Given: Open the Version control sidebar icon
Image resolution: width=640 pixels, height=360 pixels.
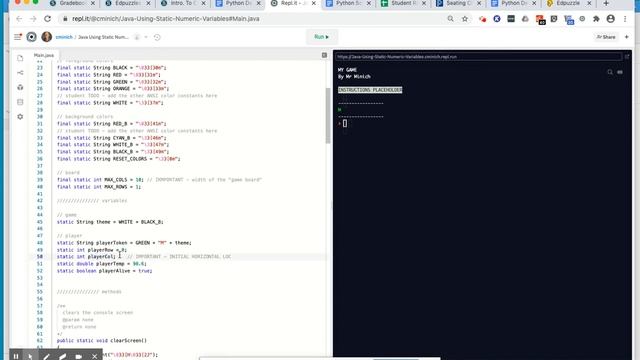Looking at the screenshot, I should click(20, 73).
